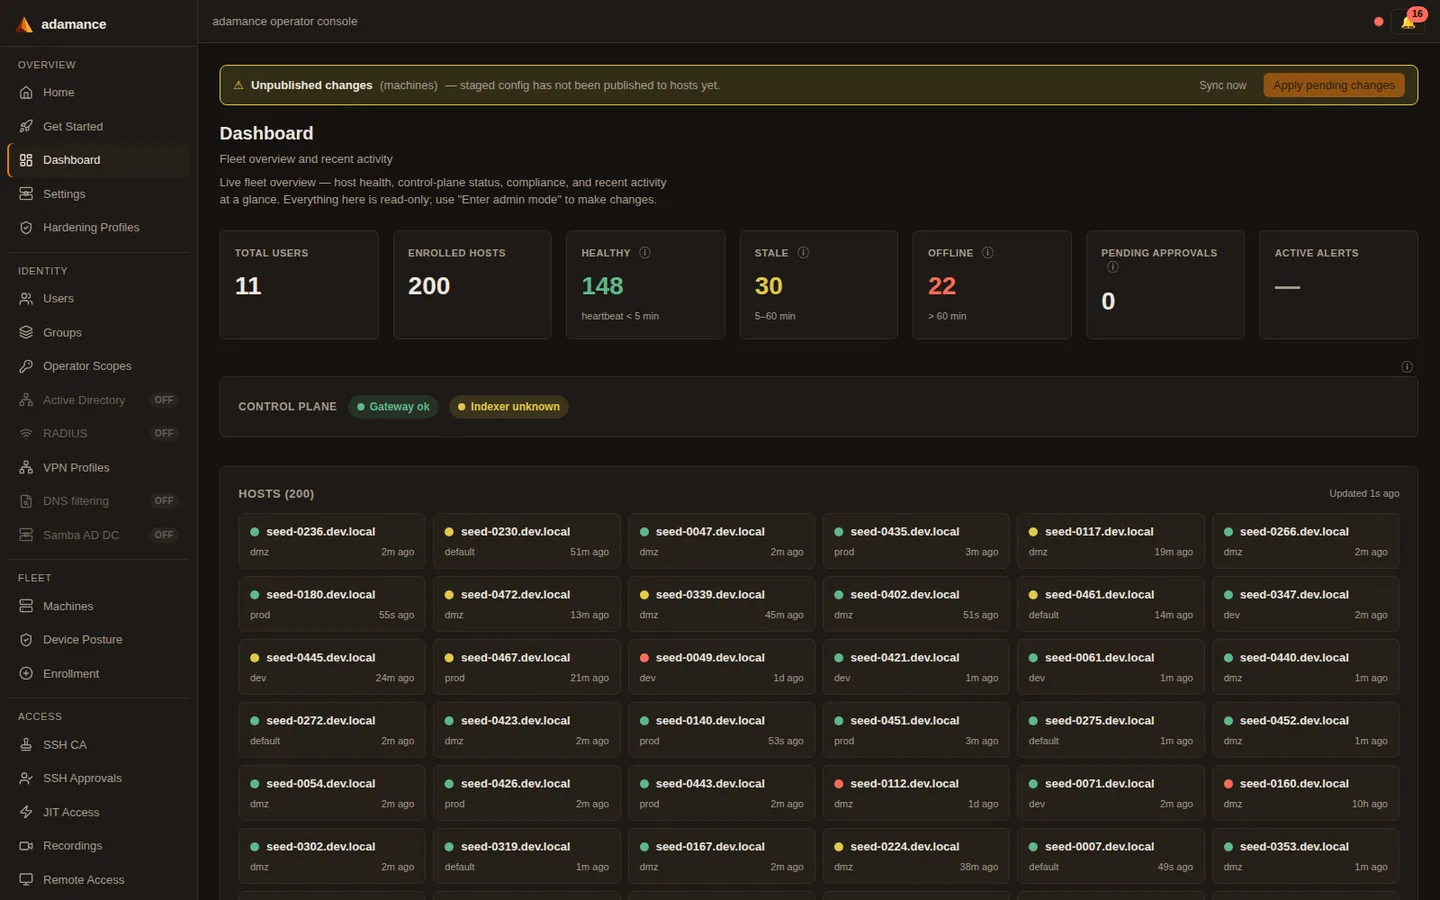Click the HOSTS (200) heading
This screenshot has width=1440, height=900.
point(276,494)
